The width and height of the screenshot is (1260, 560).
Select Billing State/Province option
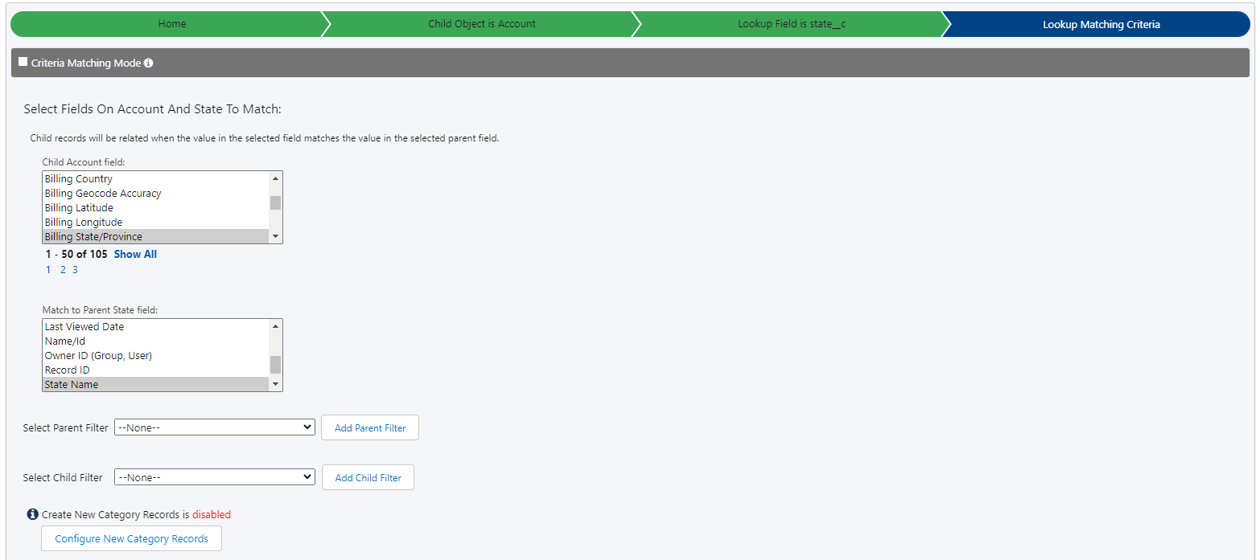click(156, 237)
